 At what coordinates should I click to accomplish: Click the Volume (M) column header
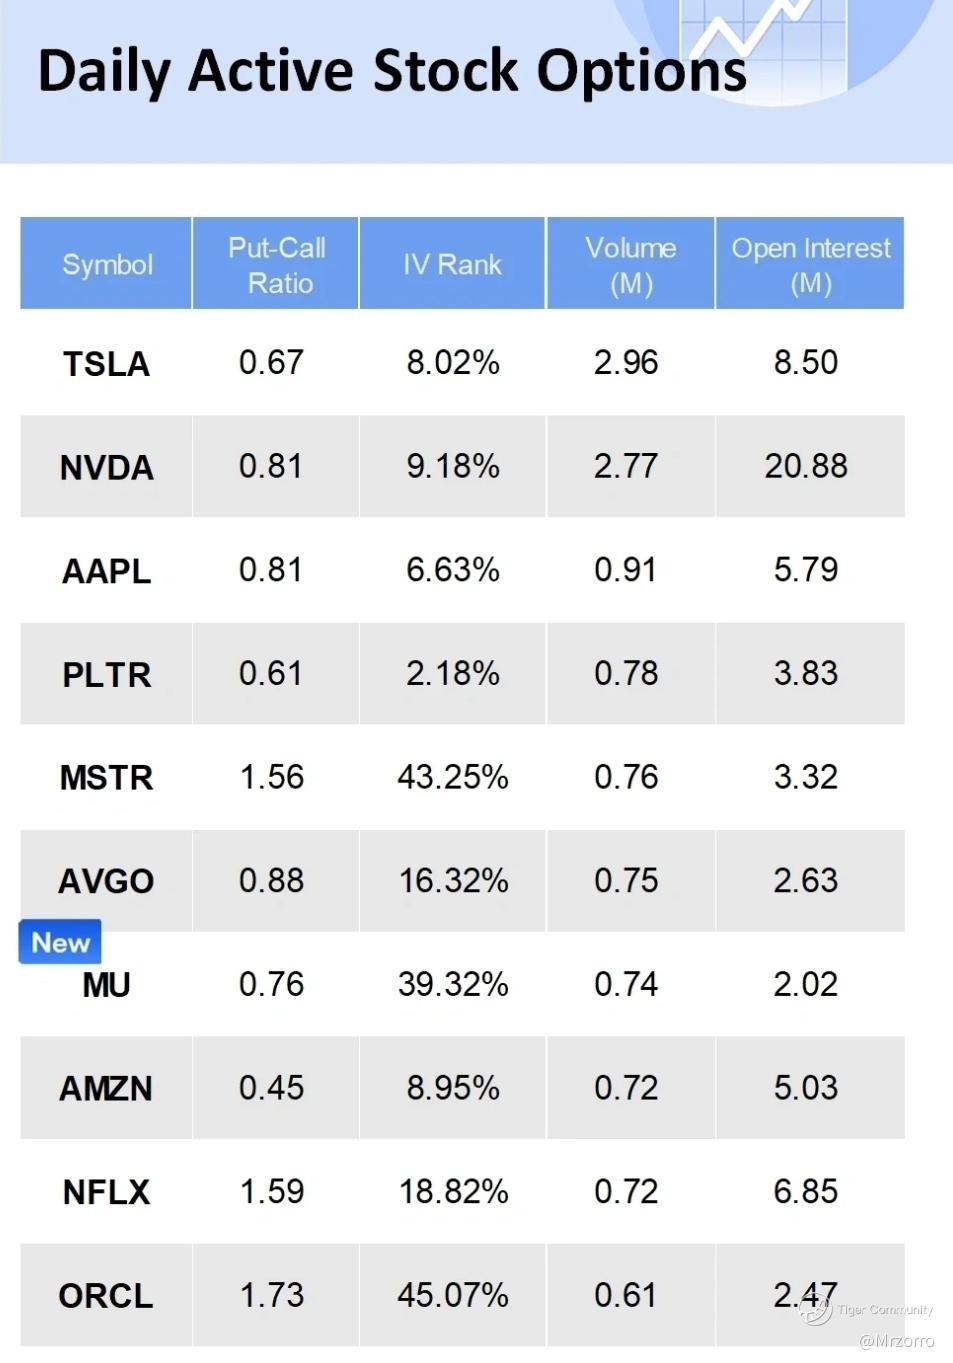pos(630,264)
